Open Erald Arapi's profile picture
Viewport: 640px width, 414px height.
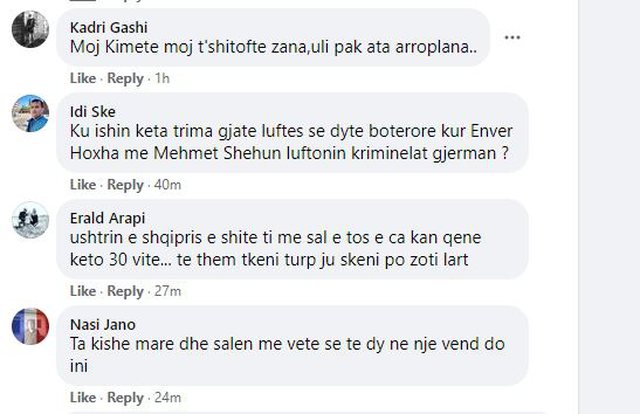pos(30,219)
